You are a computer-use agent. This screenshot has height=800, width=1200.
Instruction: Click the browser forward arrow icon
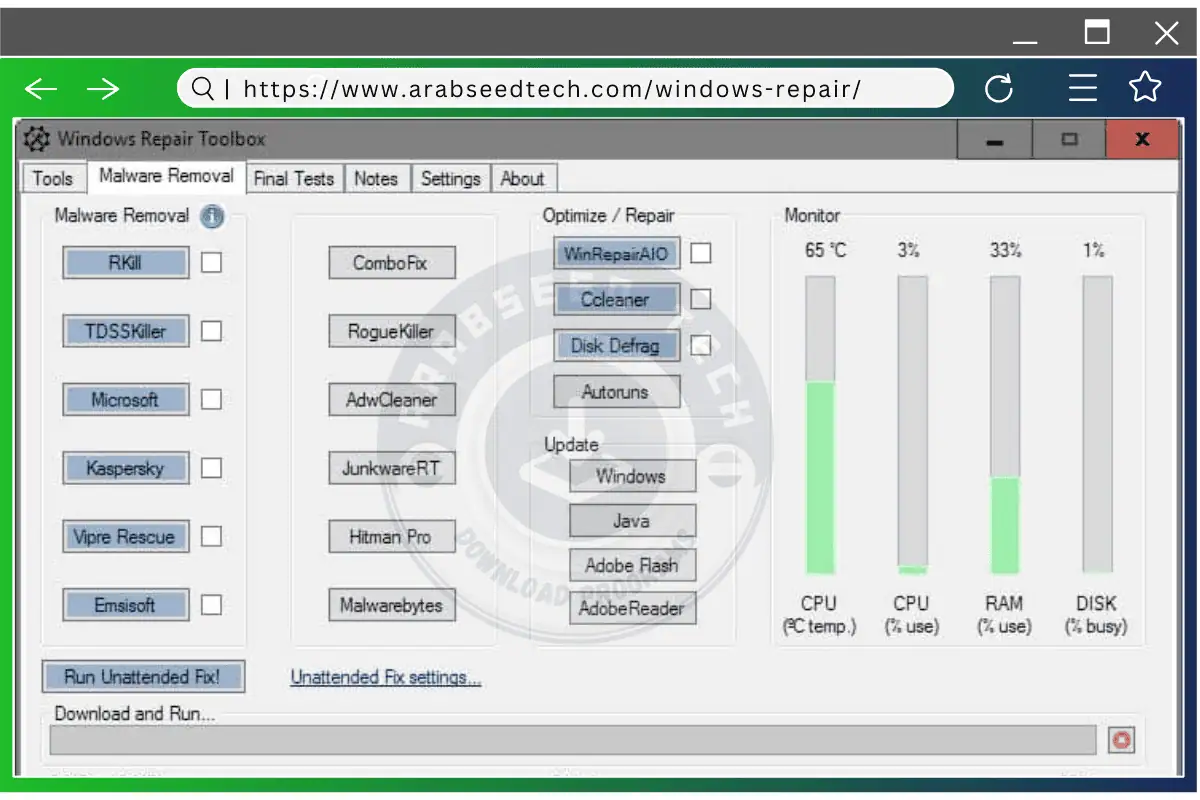click(x=103, y=89)
